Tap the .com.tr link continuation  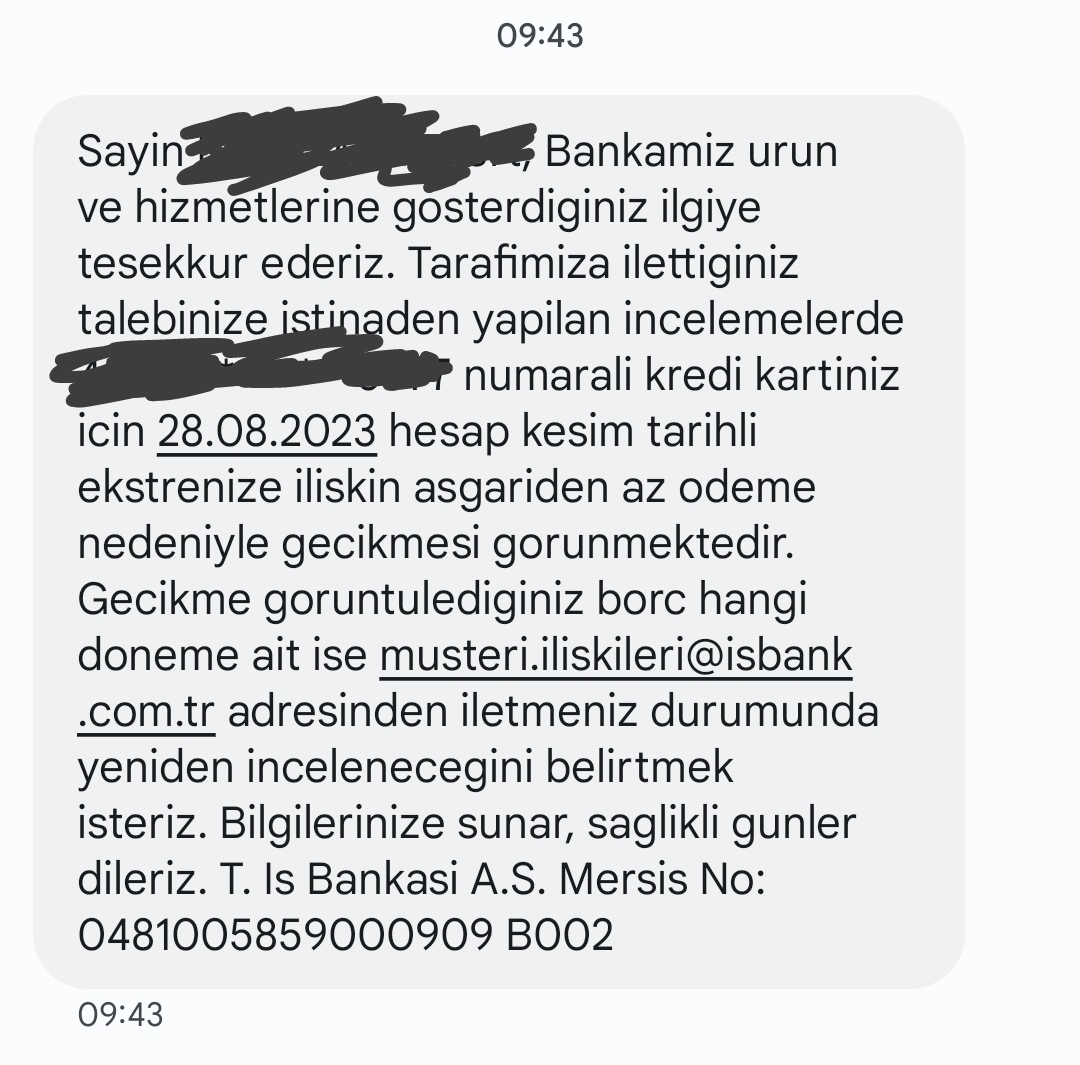(x=146, y=712)
